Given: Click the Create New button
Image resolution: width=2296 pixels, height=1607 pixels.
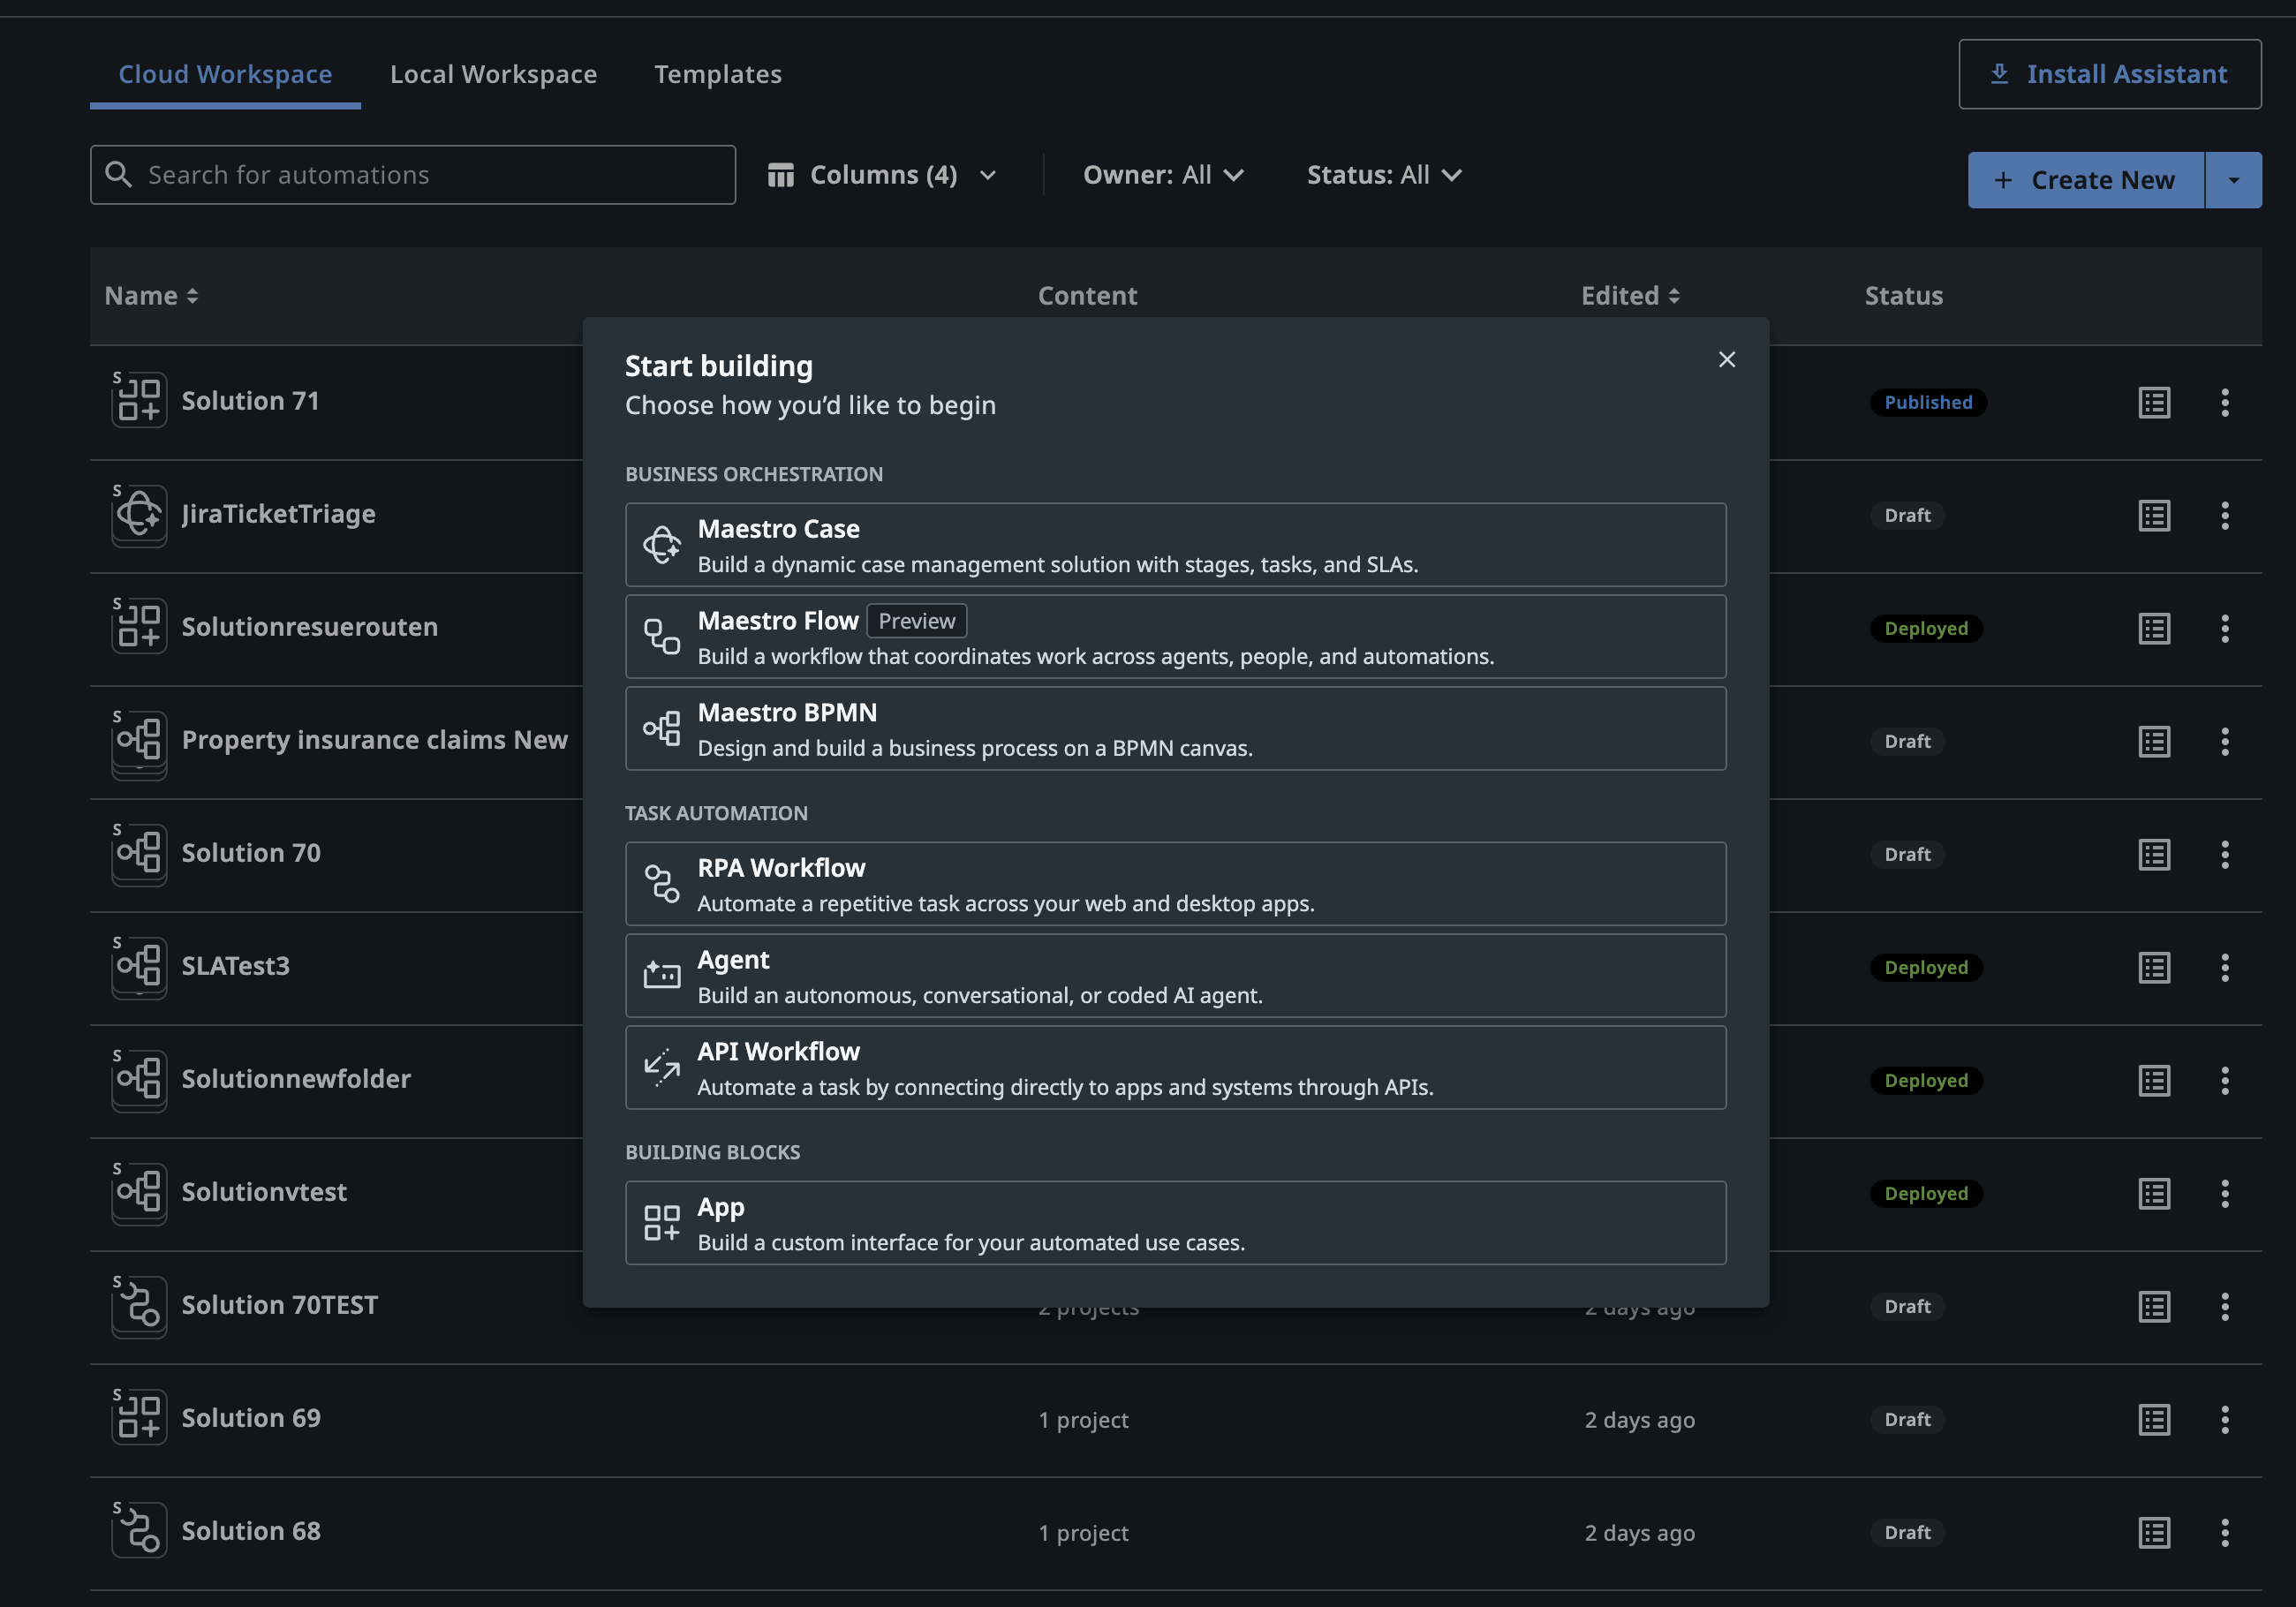Looking at the screenshot, I should pyautogui.click(x=2086, y=180).
